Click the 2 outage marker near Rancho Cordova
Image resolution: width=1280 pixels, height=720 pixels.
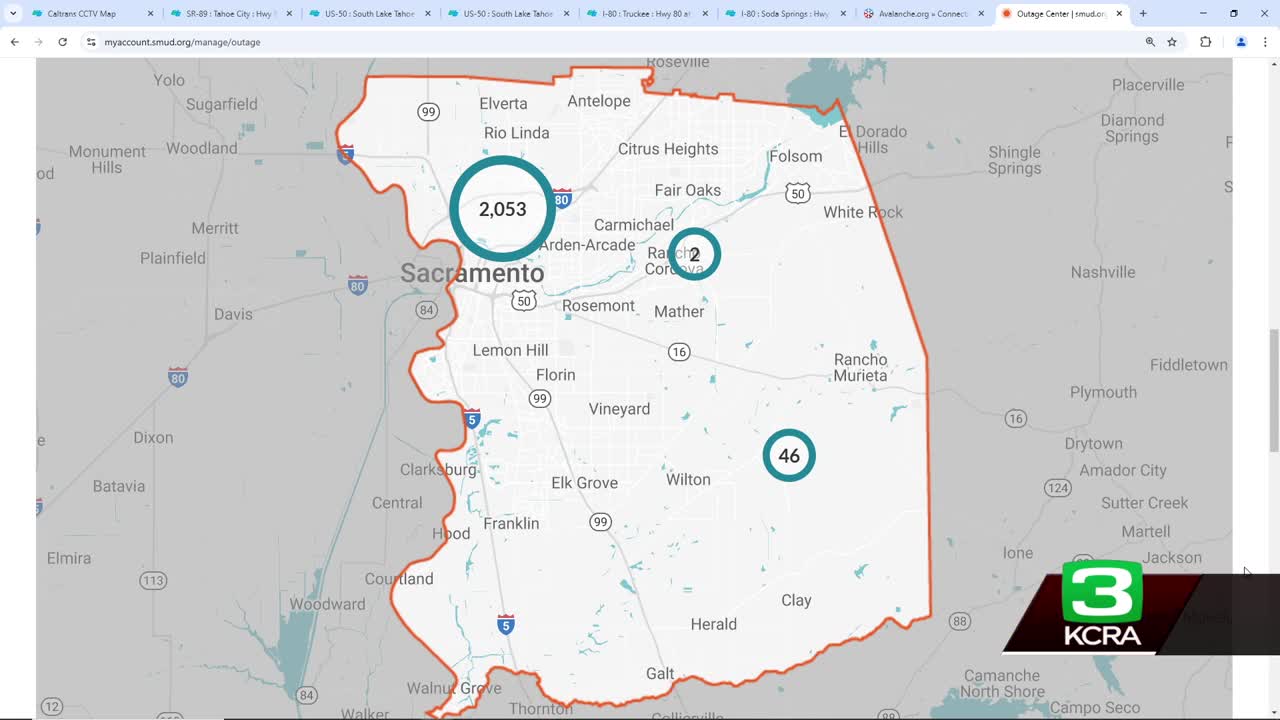(694, 254)
